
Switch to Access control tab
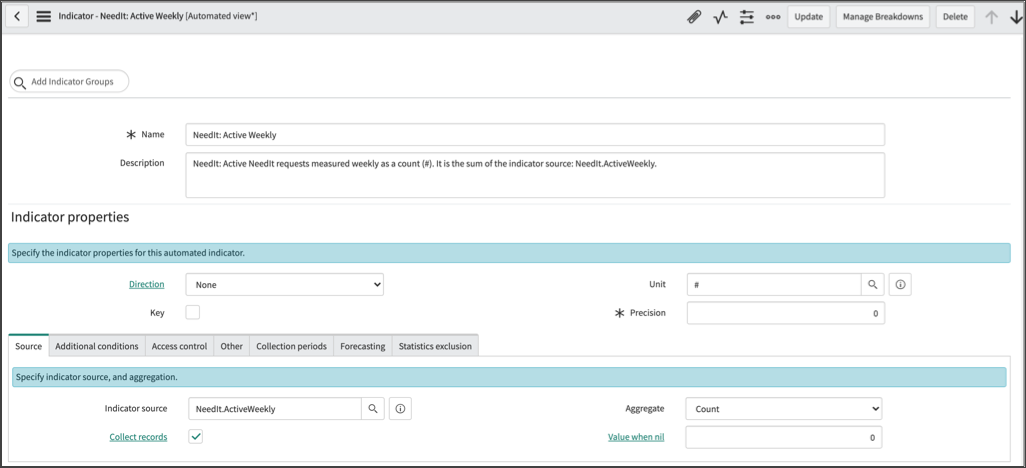(179, 346)
